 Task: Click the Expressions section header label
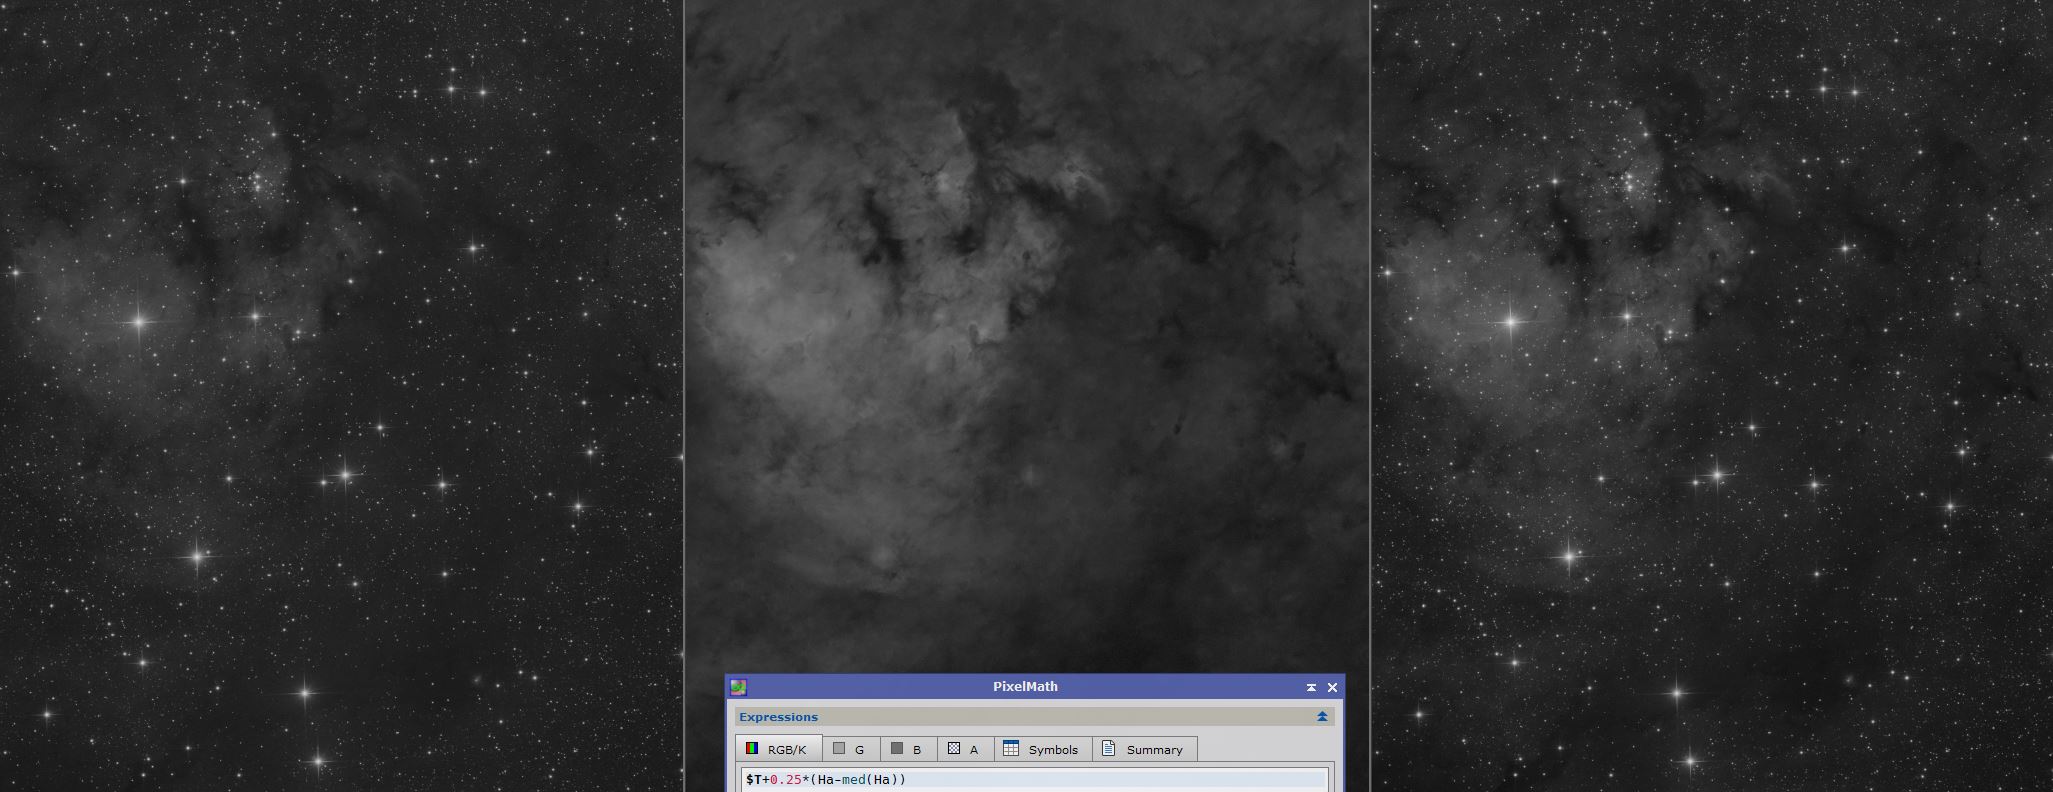pyautogui.click(x=778, y=717)
